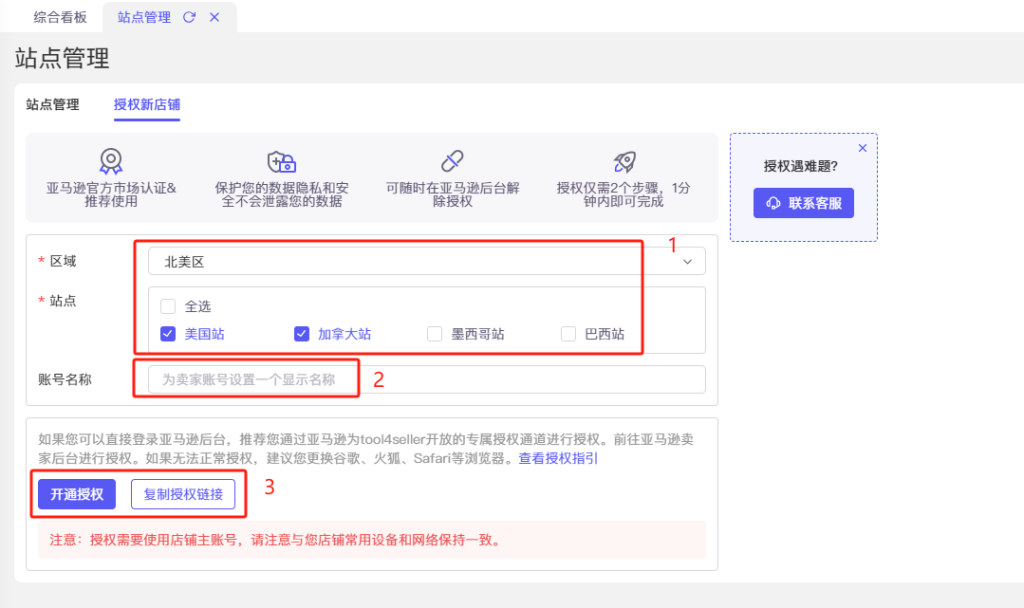Close the 站点管理 tab

point(214,17)
